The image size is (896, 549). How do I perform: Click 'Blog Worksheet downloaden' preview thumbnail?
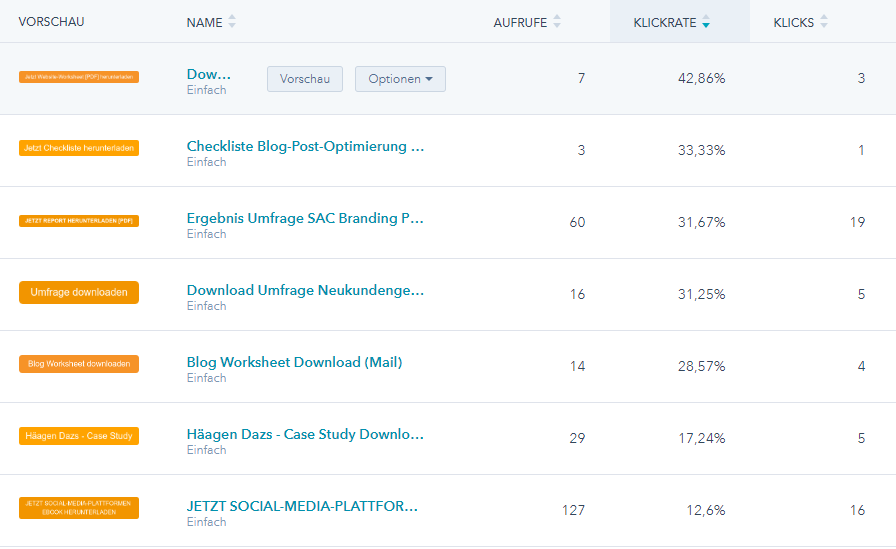coord(79,364)
